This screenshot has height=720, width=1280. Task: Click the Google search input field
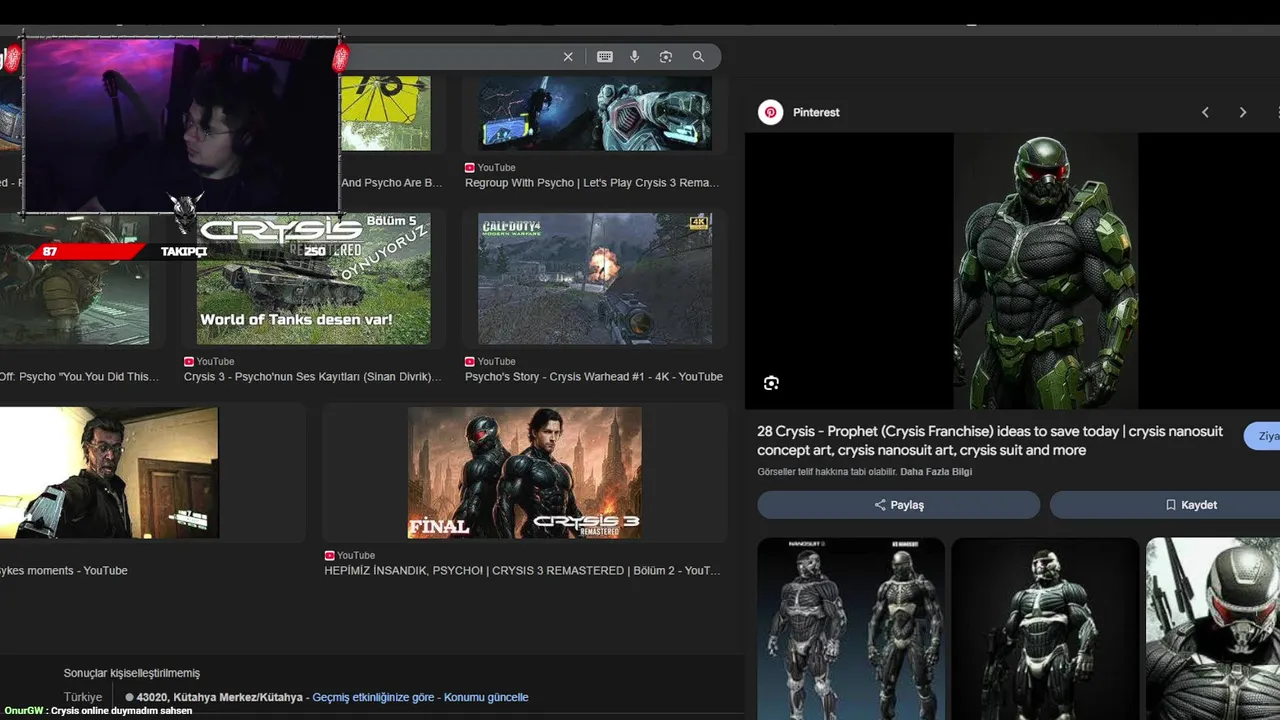click(x=450, y=57)
